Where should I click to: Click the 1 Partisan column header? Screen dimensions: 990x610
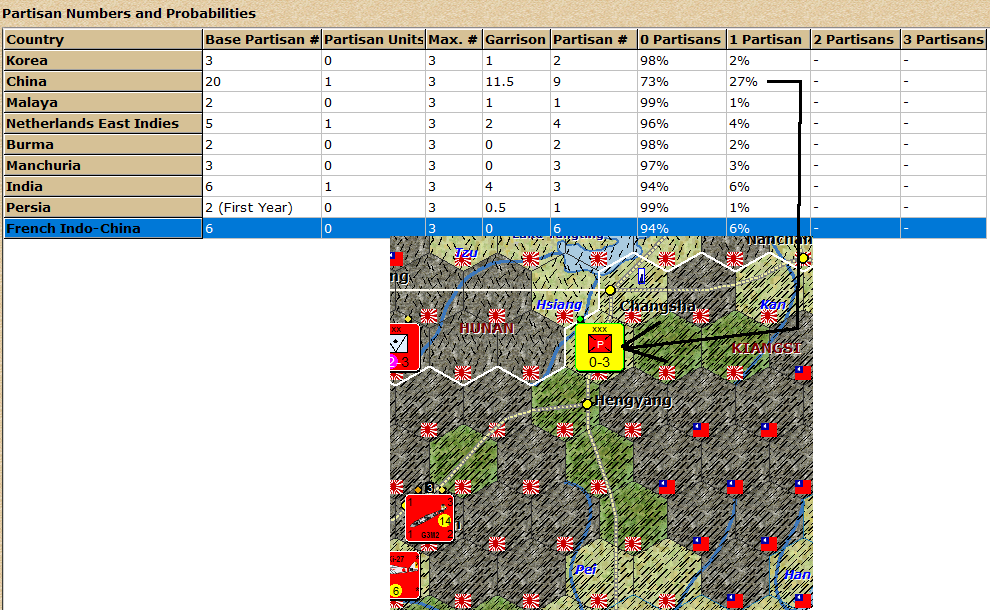pyautogui.click(x=768, y=39)
